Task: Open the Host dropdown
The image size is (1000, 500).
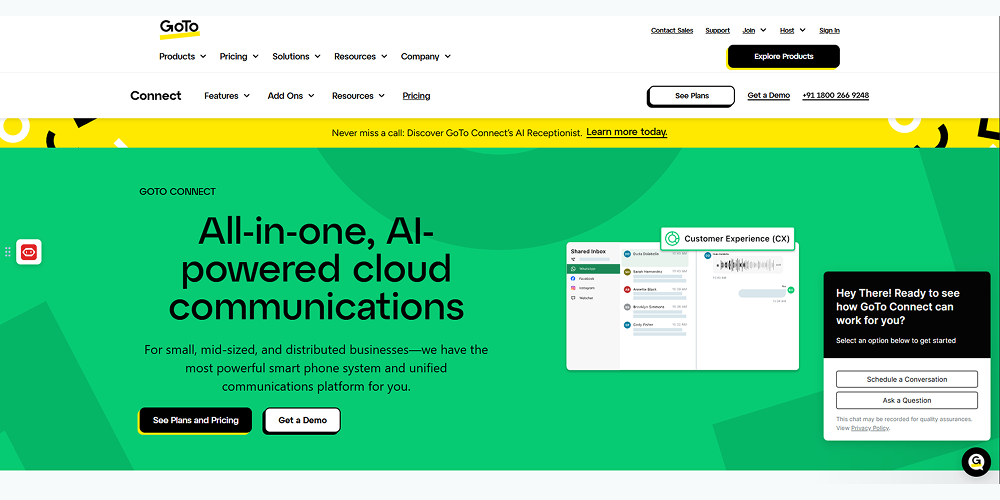Action: point(792,30)
